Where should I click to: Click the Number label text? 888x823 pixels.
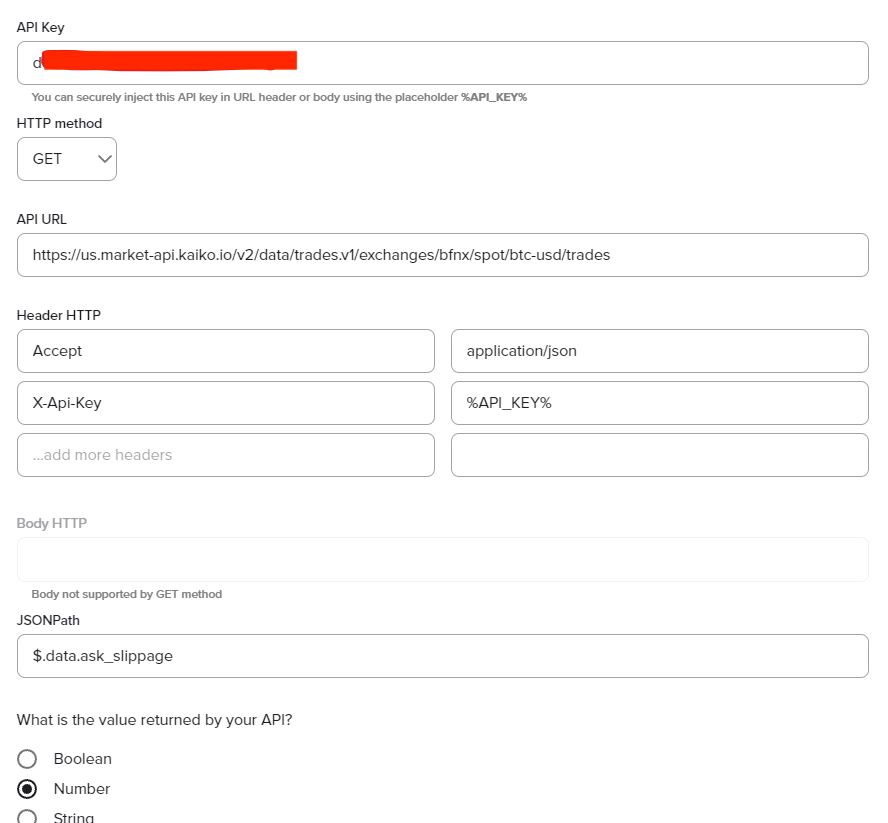82,789
